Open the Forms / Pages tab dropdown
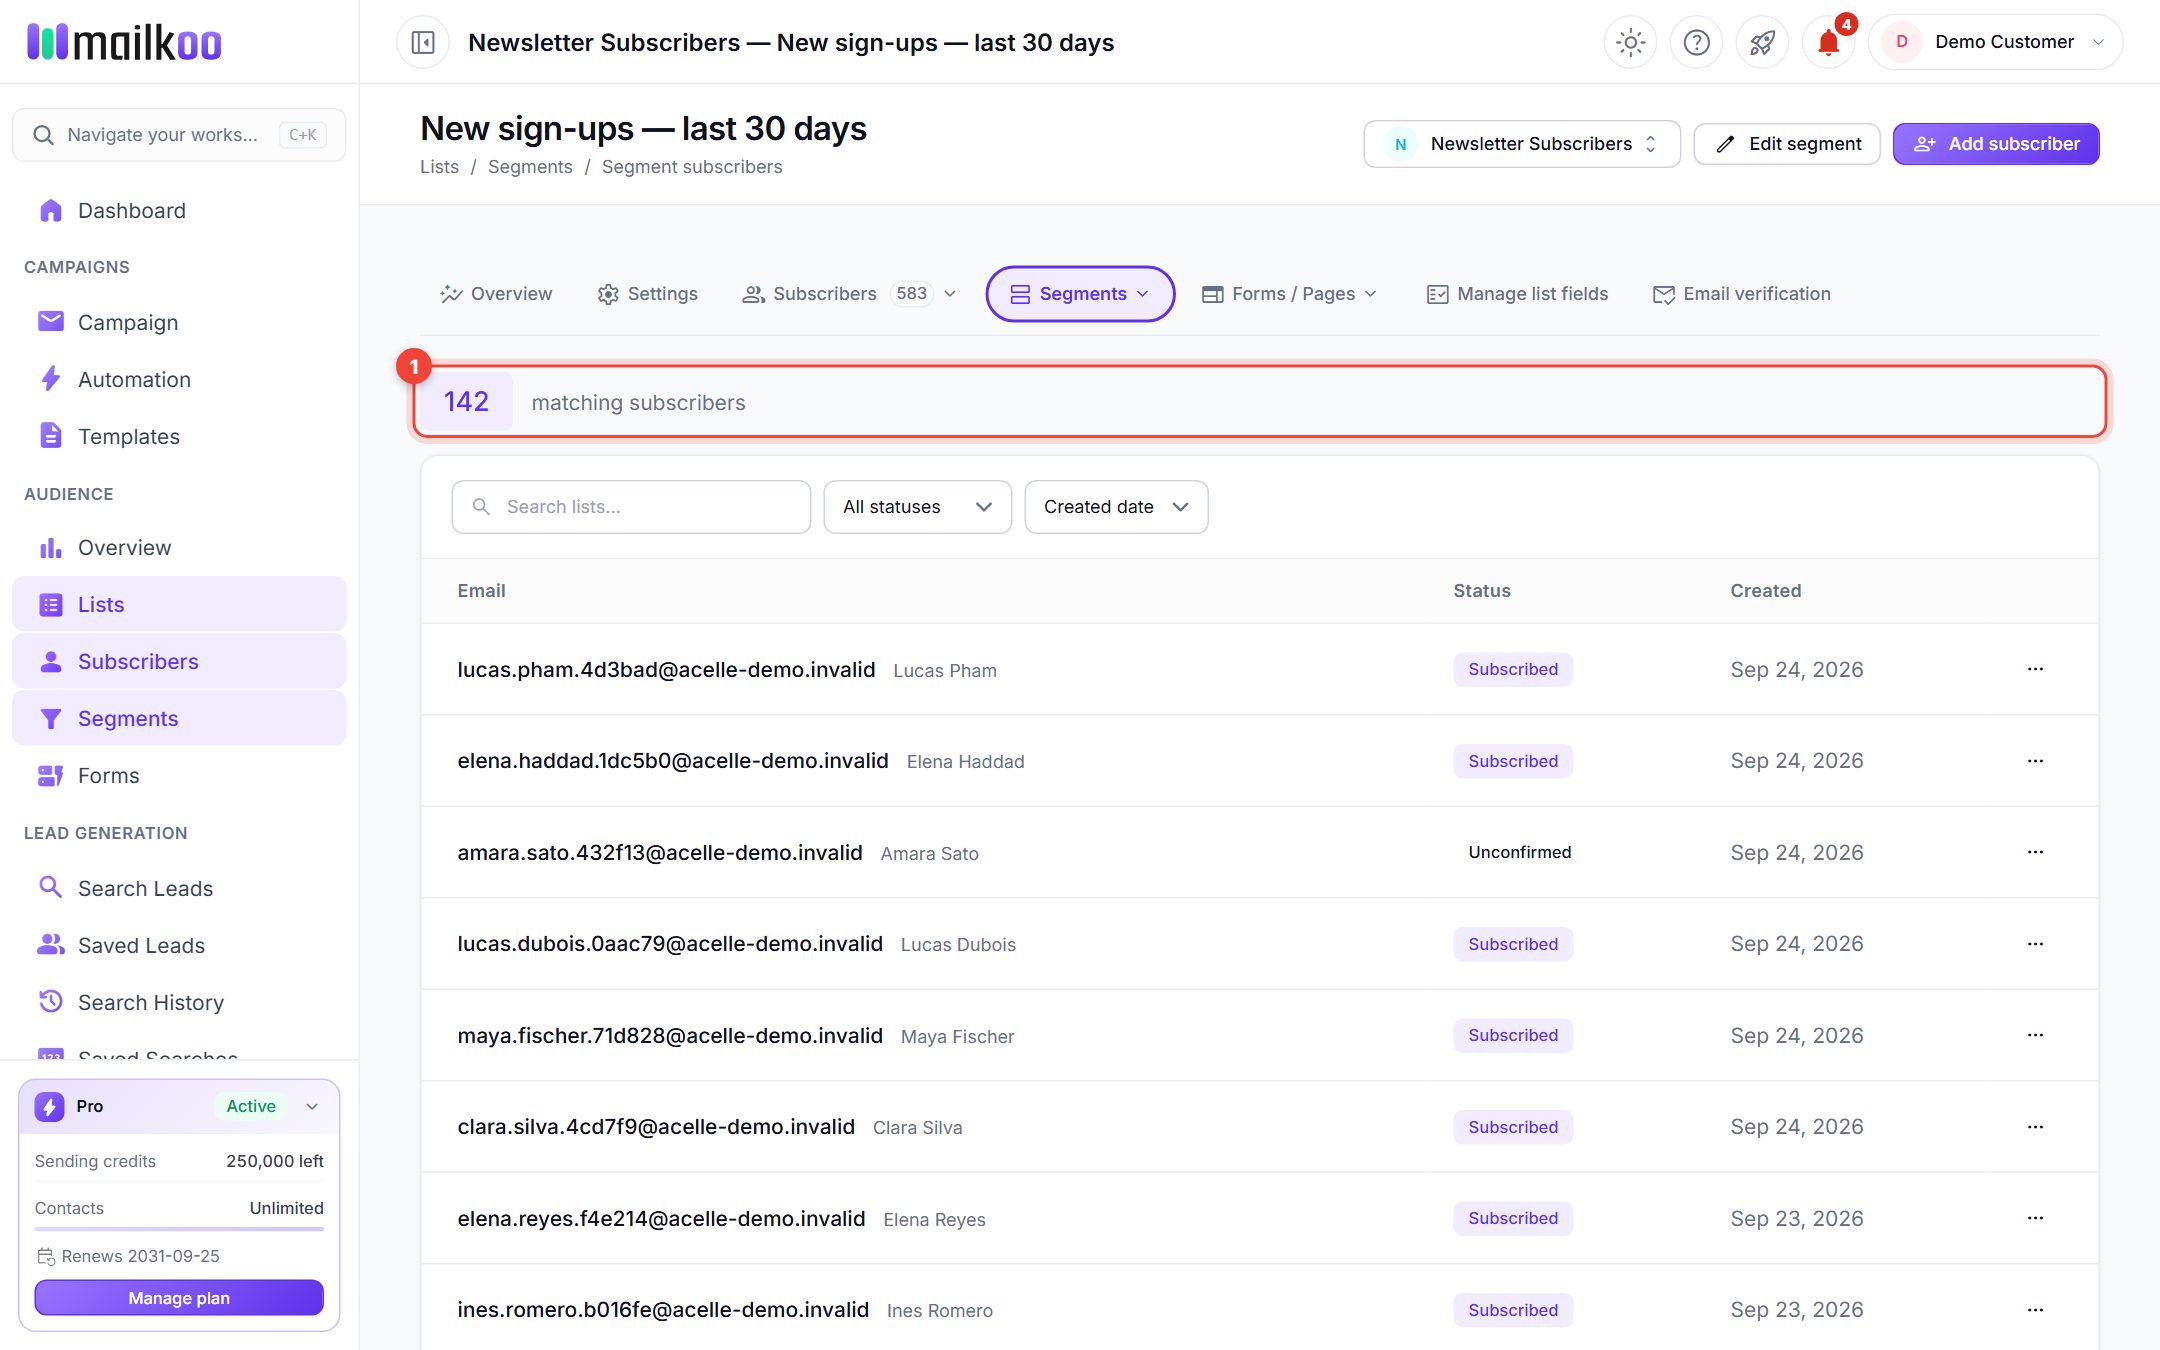2160x1350 pixels. tap(1290, 294)
